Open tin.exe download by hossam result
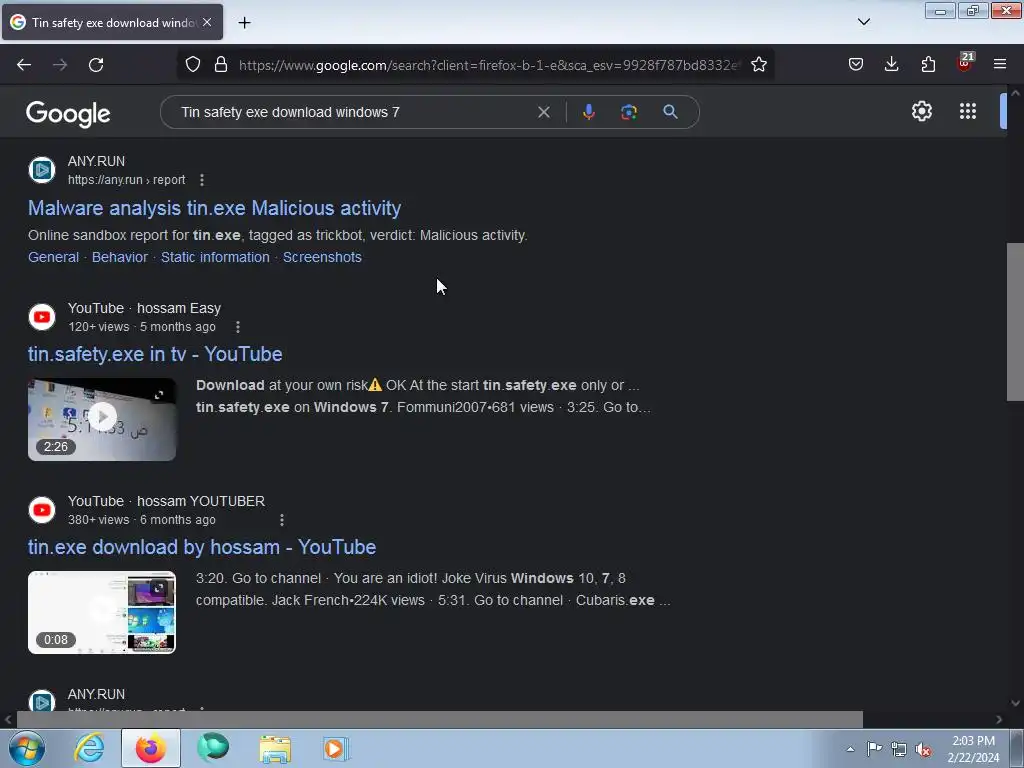Image resolution: width=1024 pixels, height=768 pixels. (202, 547)
